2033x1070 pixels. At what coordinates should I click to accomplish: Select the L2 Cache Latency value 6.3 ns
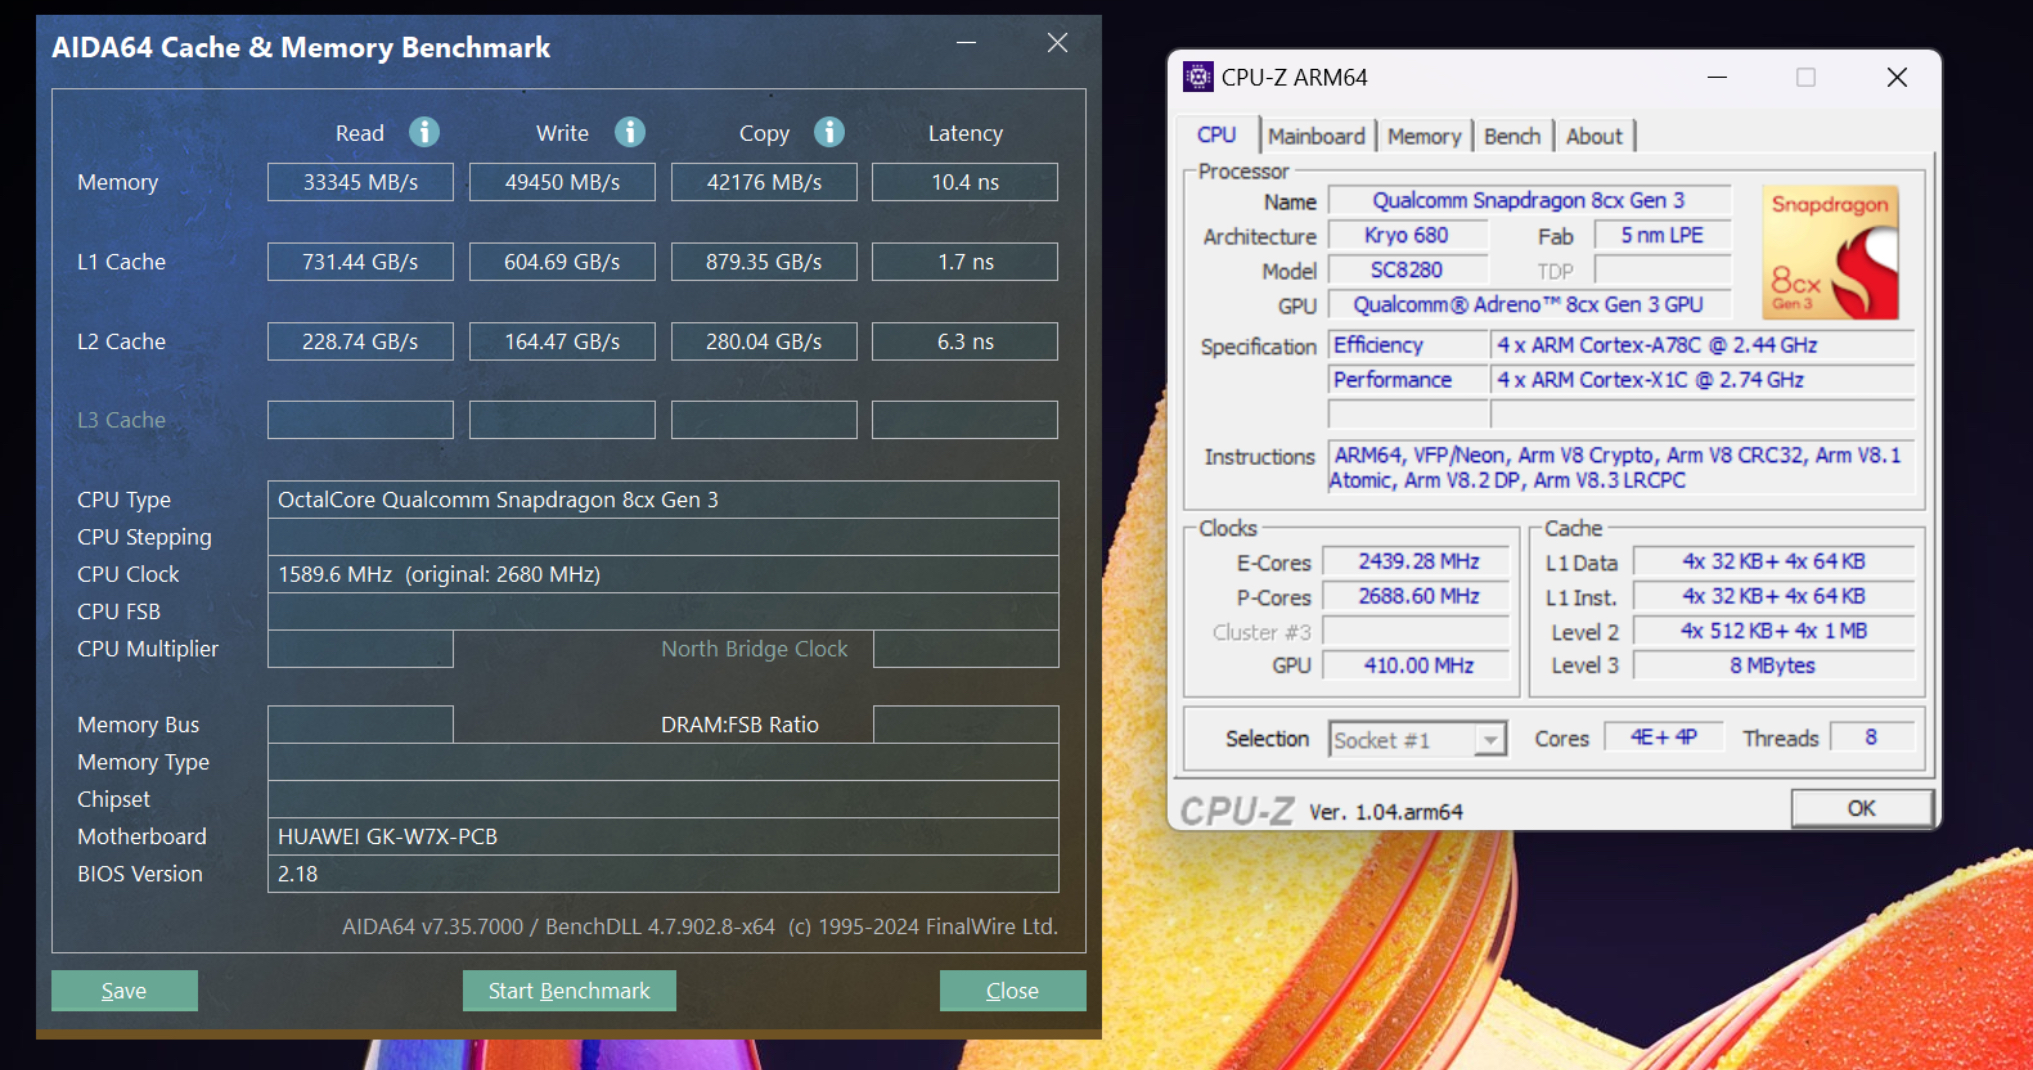tap(965, 341)
